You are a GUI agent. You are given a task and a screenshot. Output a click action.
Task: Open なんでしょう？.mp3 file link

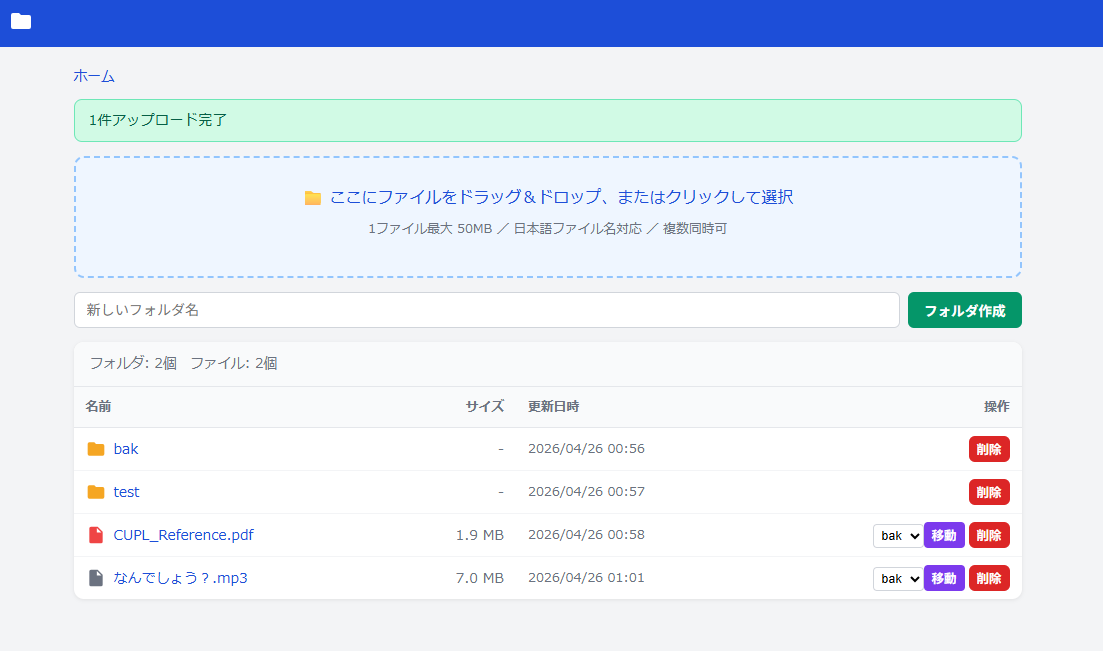(181, 578)
